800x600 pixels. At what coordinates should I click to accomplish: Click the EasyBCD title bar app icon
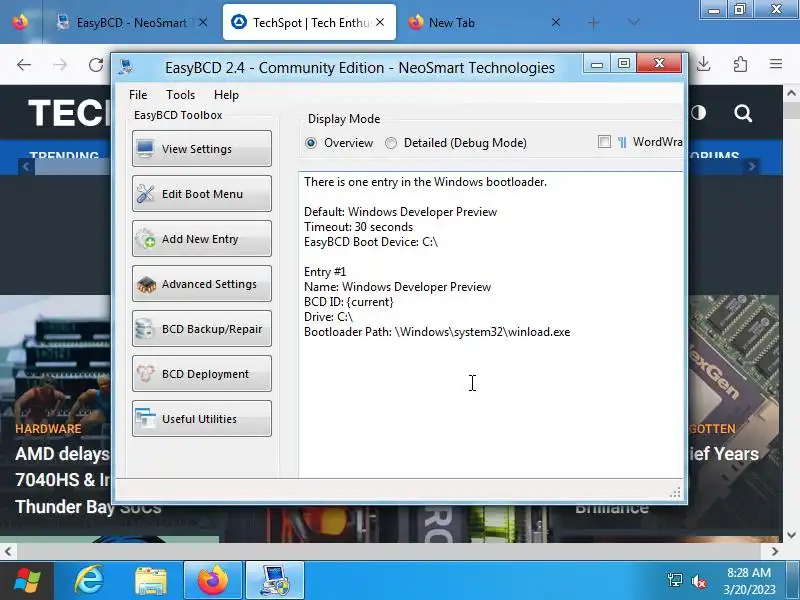[126, 67]
